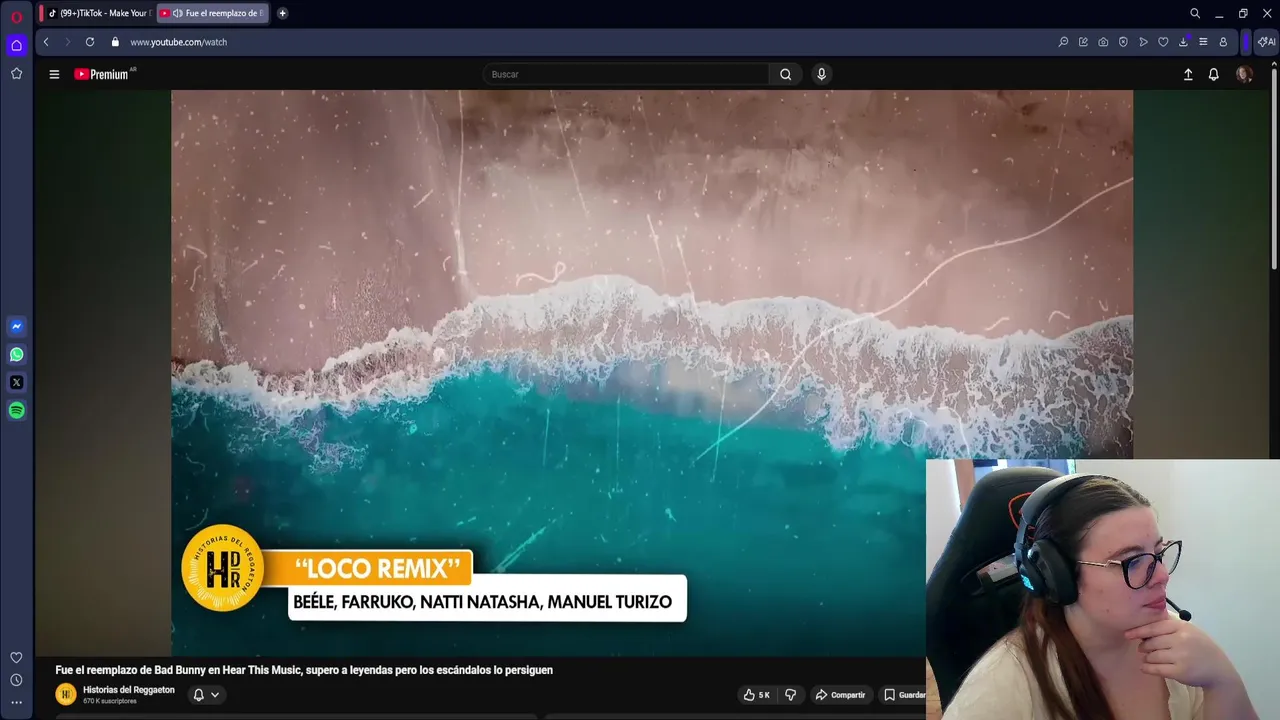Search tabs with top magnifier icon
This screenshot has width=1280, height=720.
click(1195, 13)
